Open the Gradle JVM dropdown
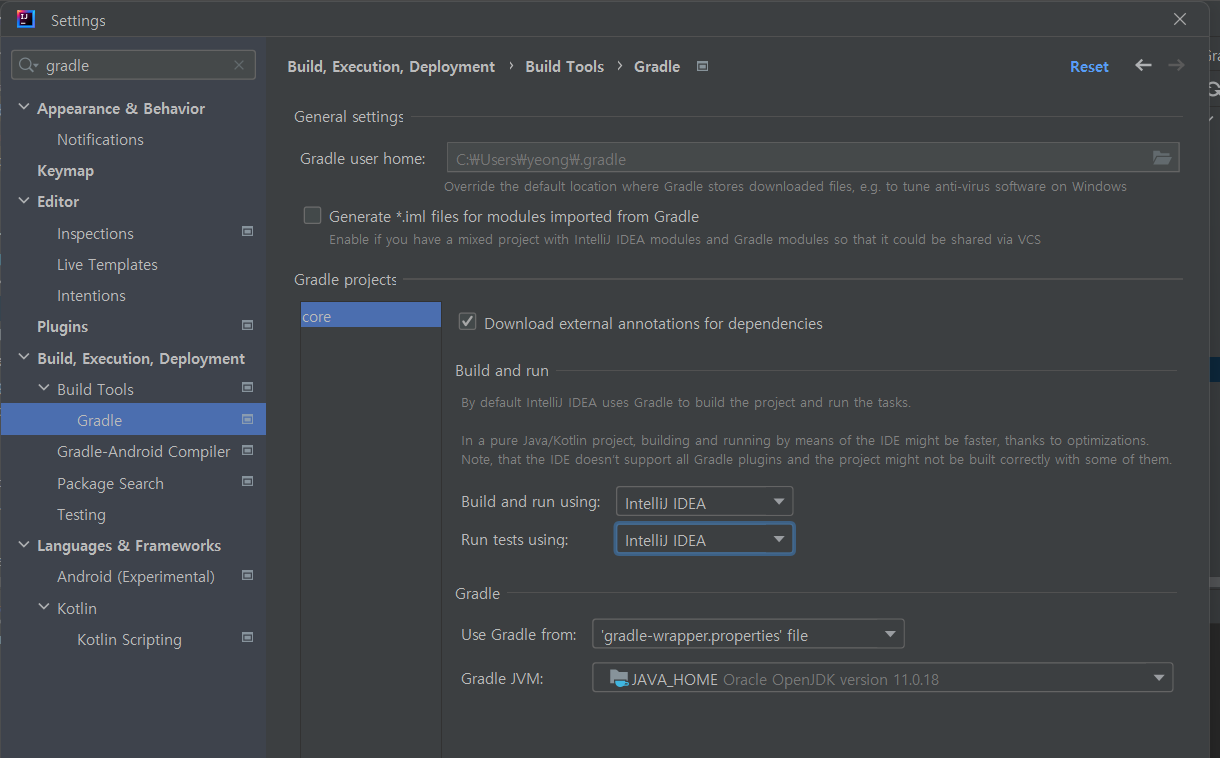Viewport: 1220px width, 758px height. coord(883,678)
